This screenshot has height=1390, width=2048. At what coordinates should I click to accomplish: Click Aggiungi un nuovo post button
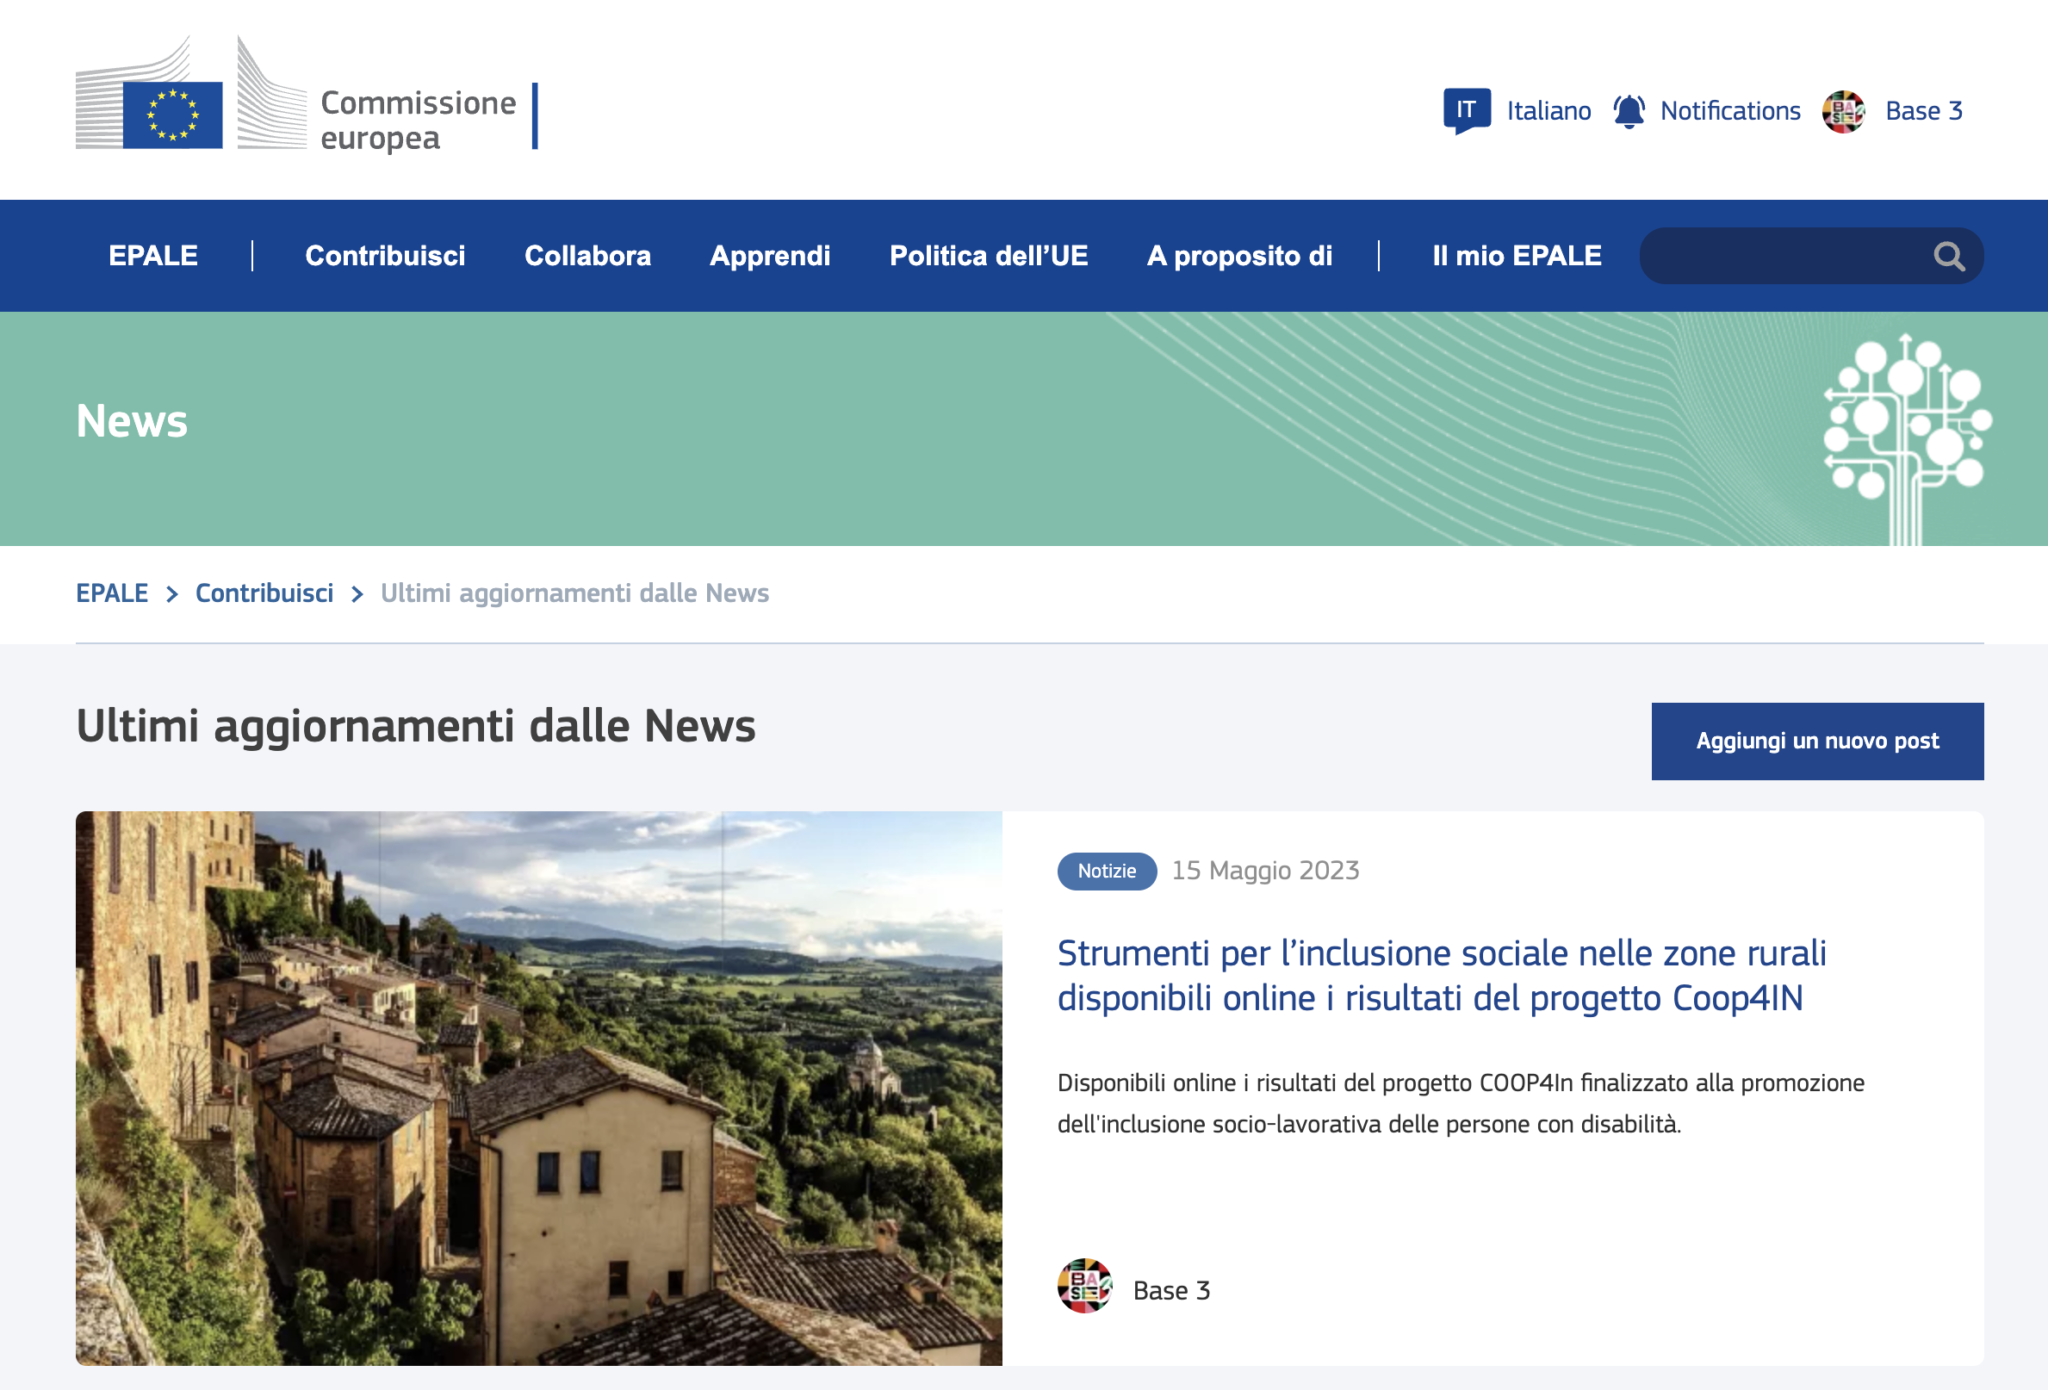pos(1817,741)
